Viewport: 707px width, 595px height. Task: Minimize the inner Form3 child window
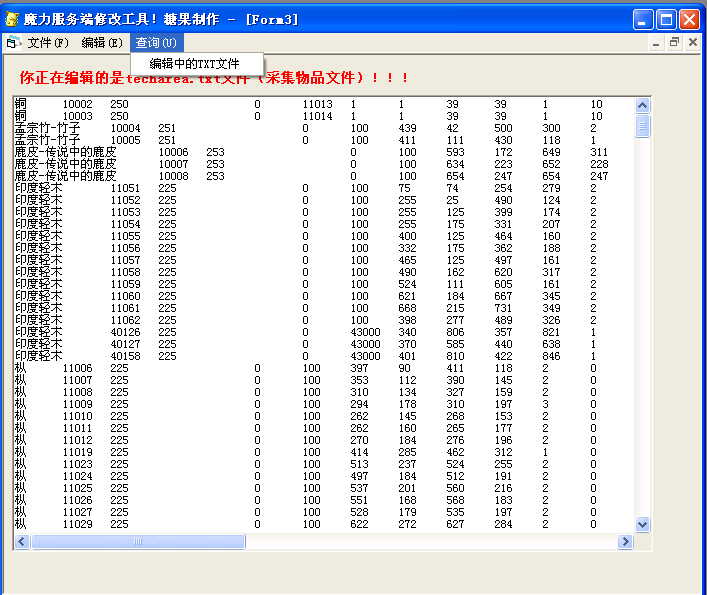coord(656,43)
